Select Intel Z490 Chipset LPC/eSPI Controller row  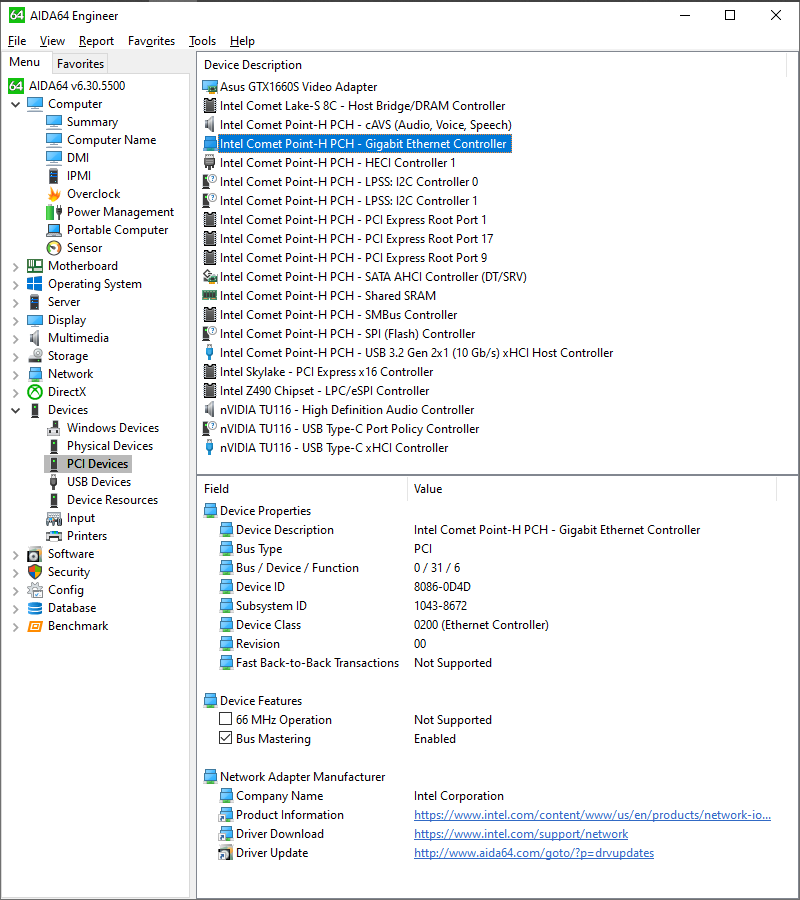coord(324,391)
